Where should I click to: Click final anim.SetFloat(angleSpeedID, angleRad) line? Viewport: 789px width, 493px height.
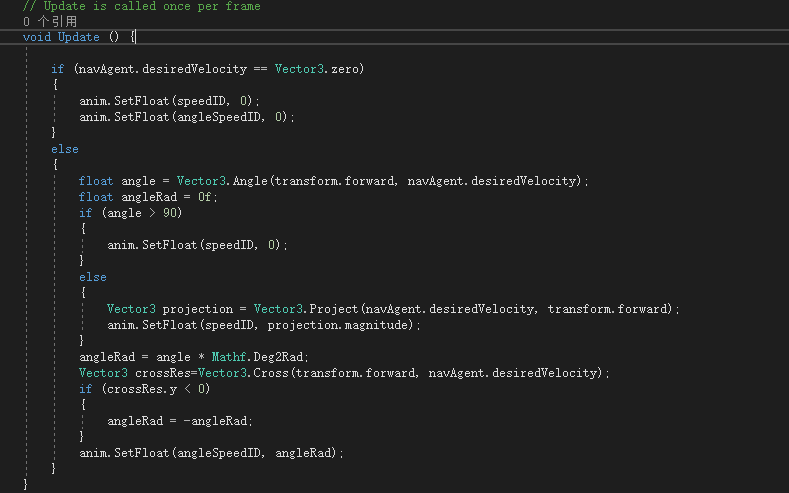pos(211,453)
